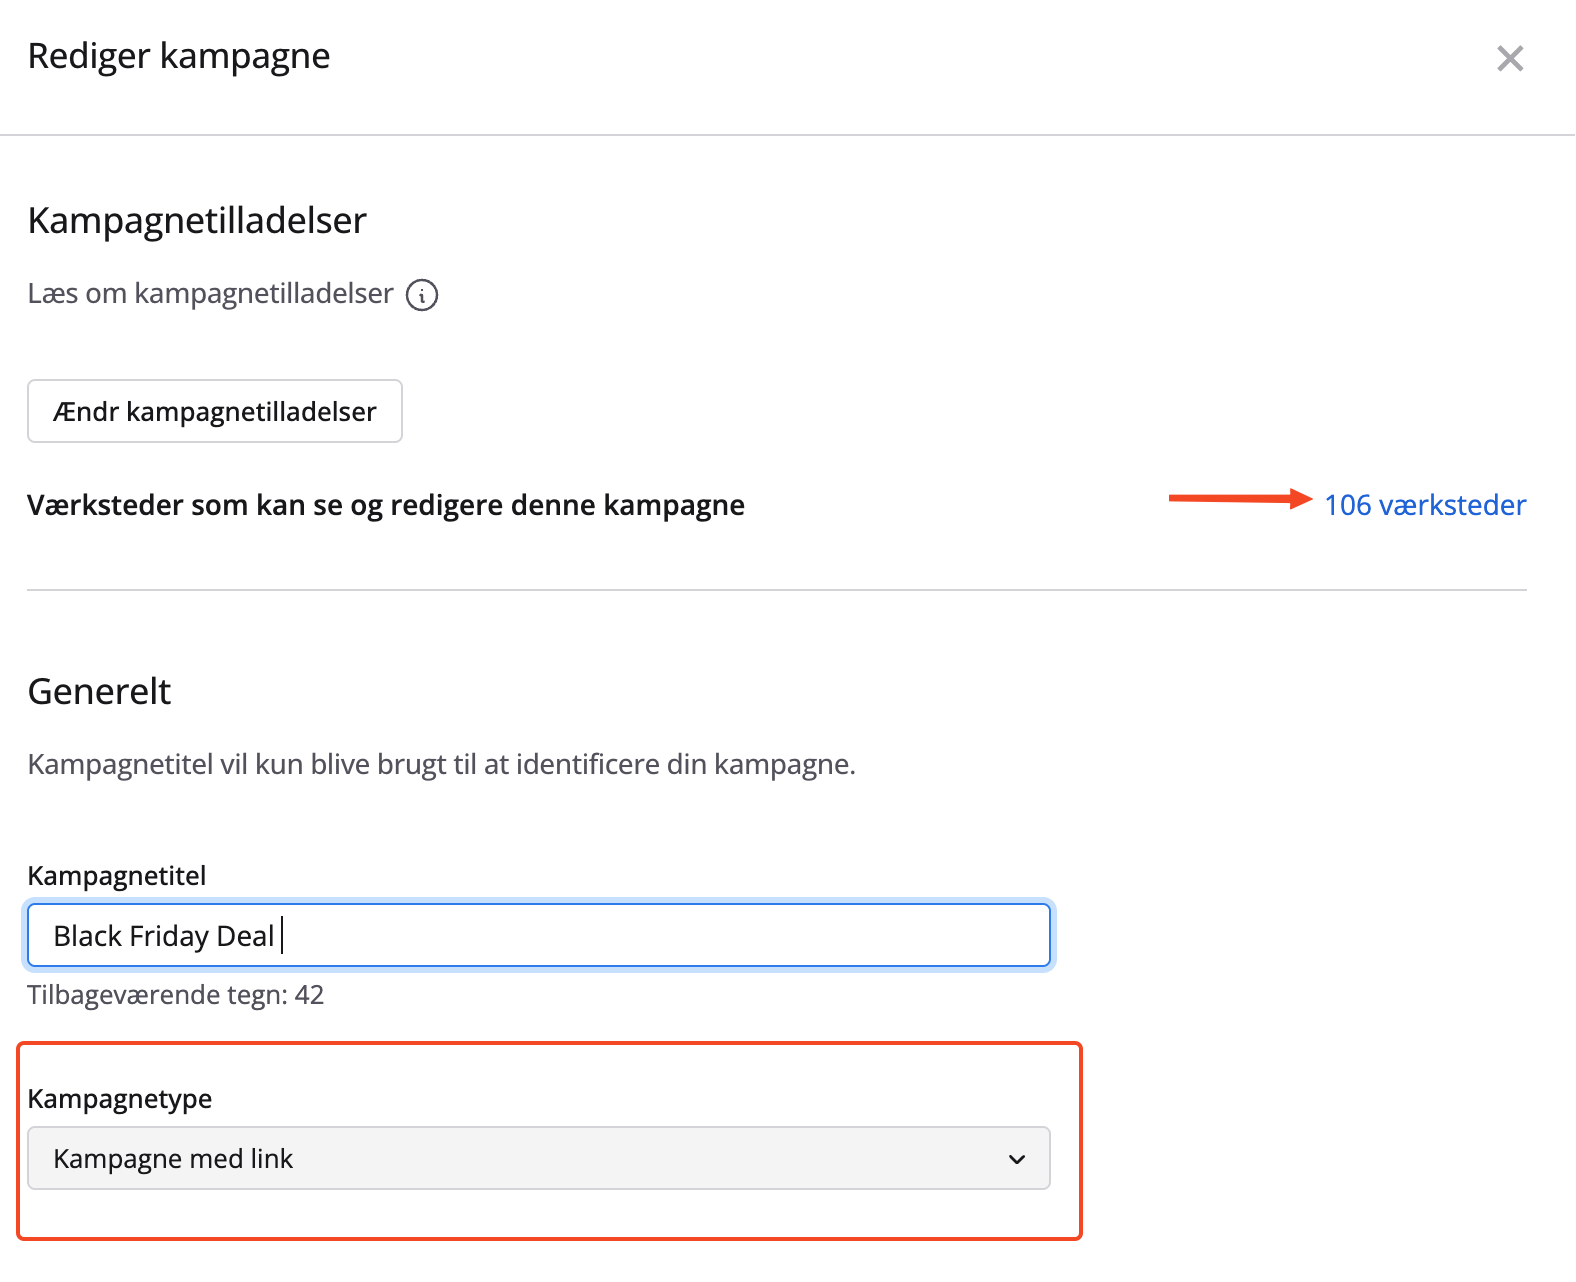The width and height of the screenshot is (1576, 1282).
Task: Click the Kampagnetype field label
Action: coord(120,1099)
